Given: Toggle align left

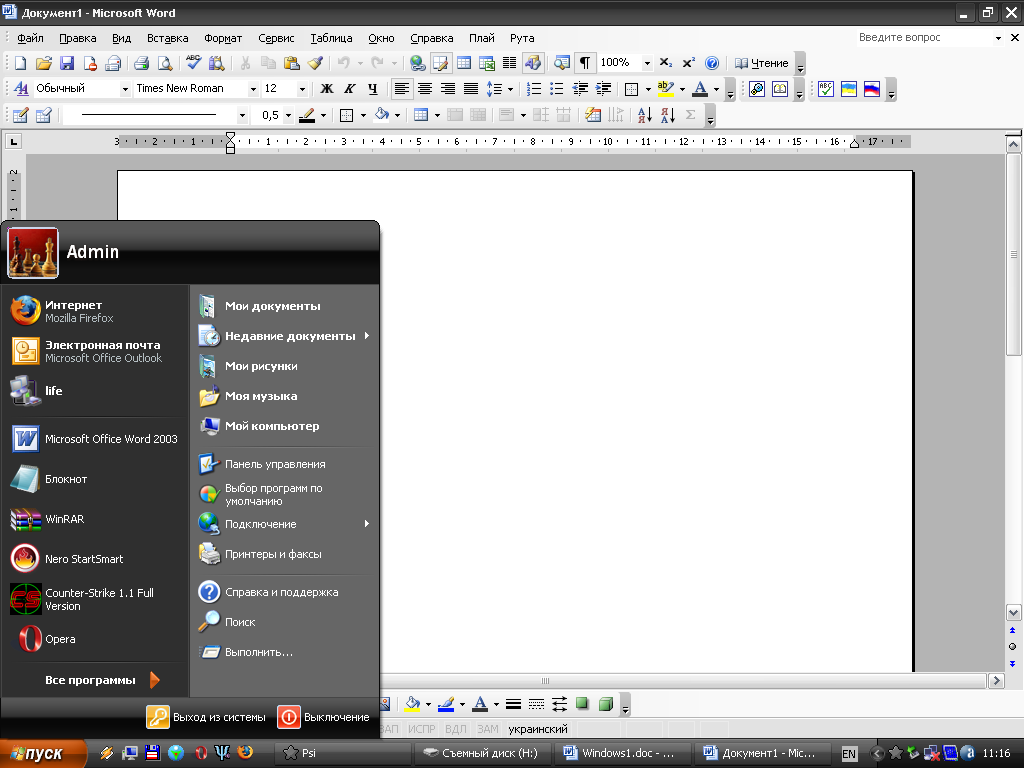Looking at the screenshot, I should coord(402,89).
